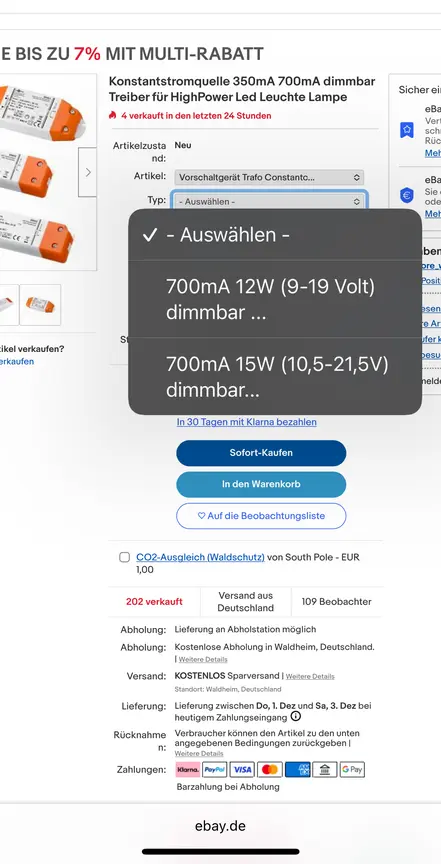Click the Google Pay payment icon
This screenshot has height=864, width=441.
(x=352, y=769)
